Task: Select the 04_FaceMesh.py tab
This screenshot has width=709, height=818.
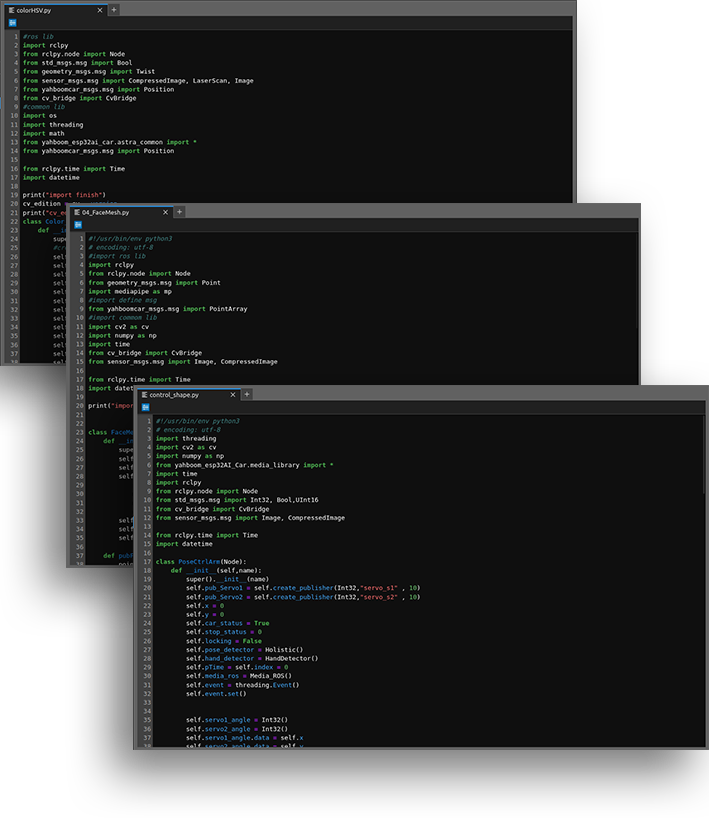Action: click(121, 212)
